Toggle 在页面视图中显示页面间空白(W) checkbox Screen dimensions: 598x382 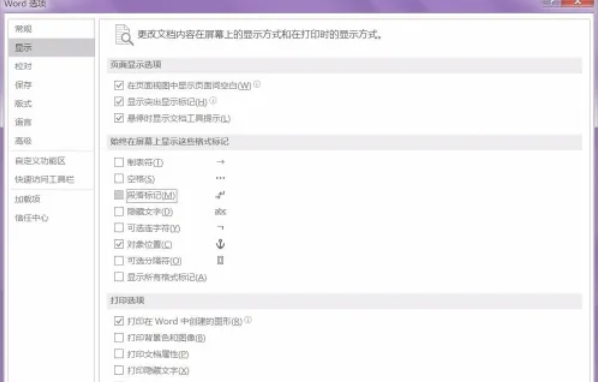pyautogui.click(x=119, y=85)
